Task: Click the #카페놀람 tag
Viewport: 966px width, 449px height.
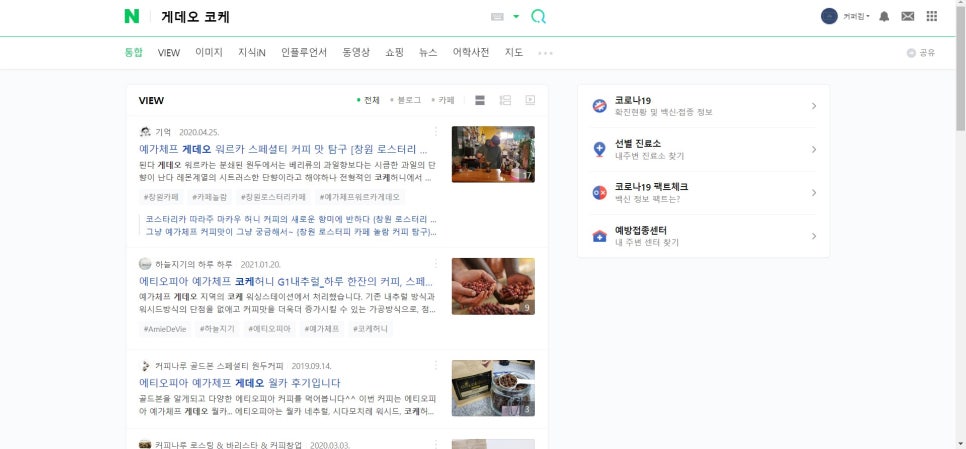Action: pos(209,197)
